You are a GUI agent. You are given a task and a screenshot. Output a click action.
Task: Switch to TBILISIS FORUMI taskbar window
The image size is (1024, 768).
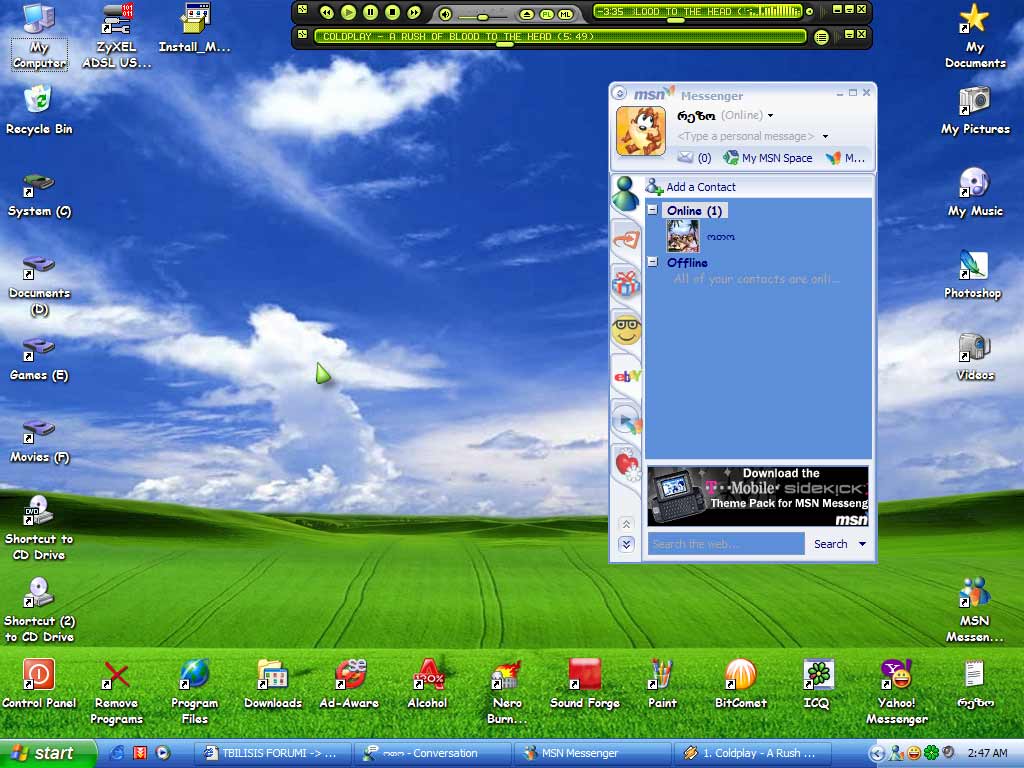pos(272,753)
